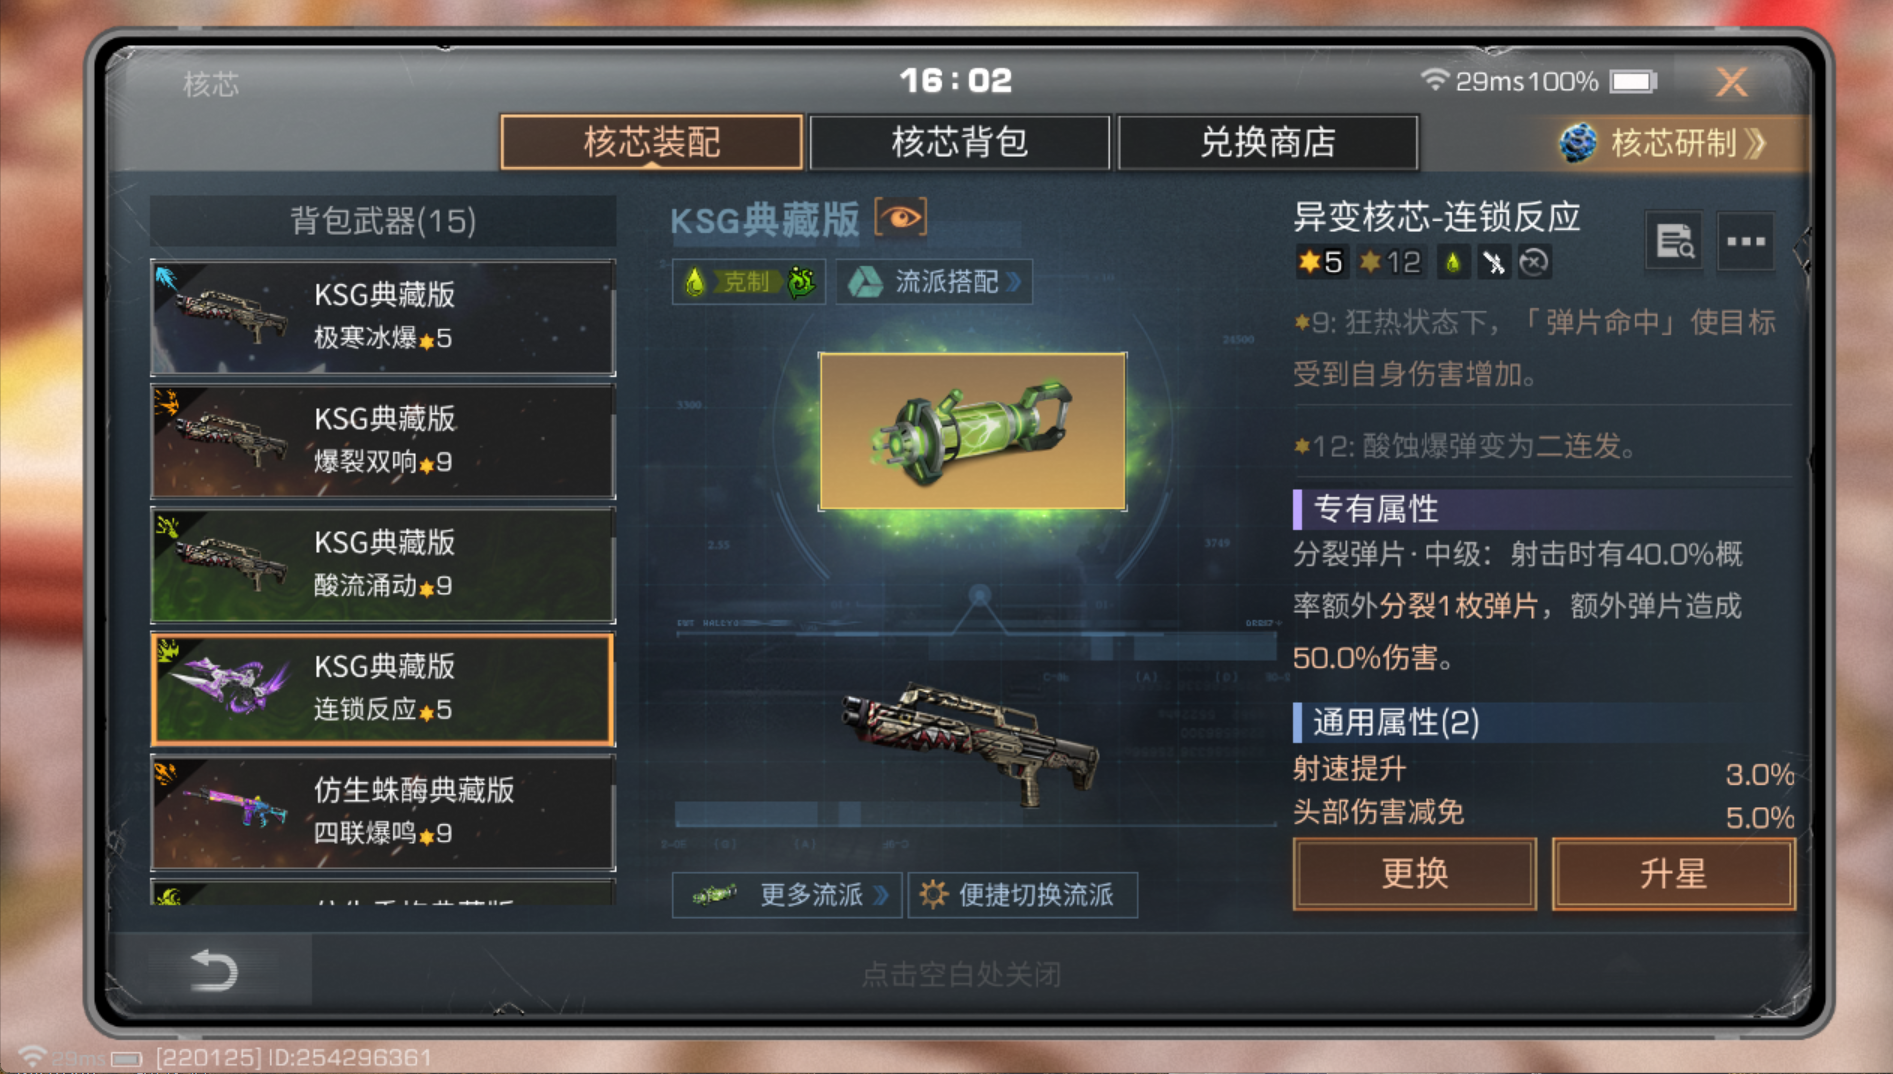
Task: Click the back arrow icon
Action: point(213,970)
